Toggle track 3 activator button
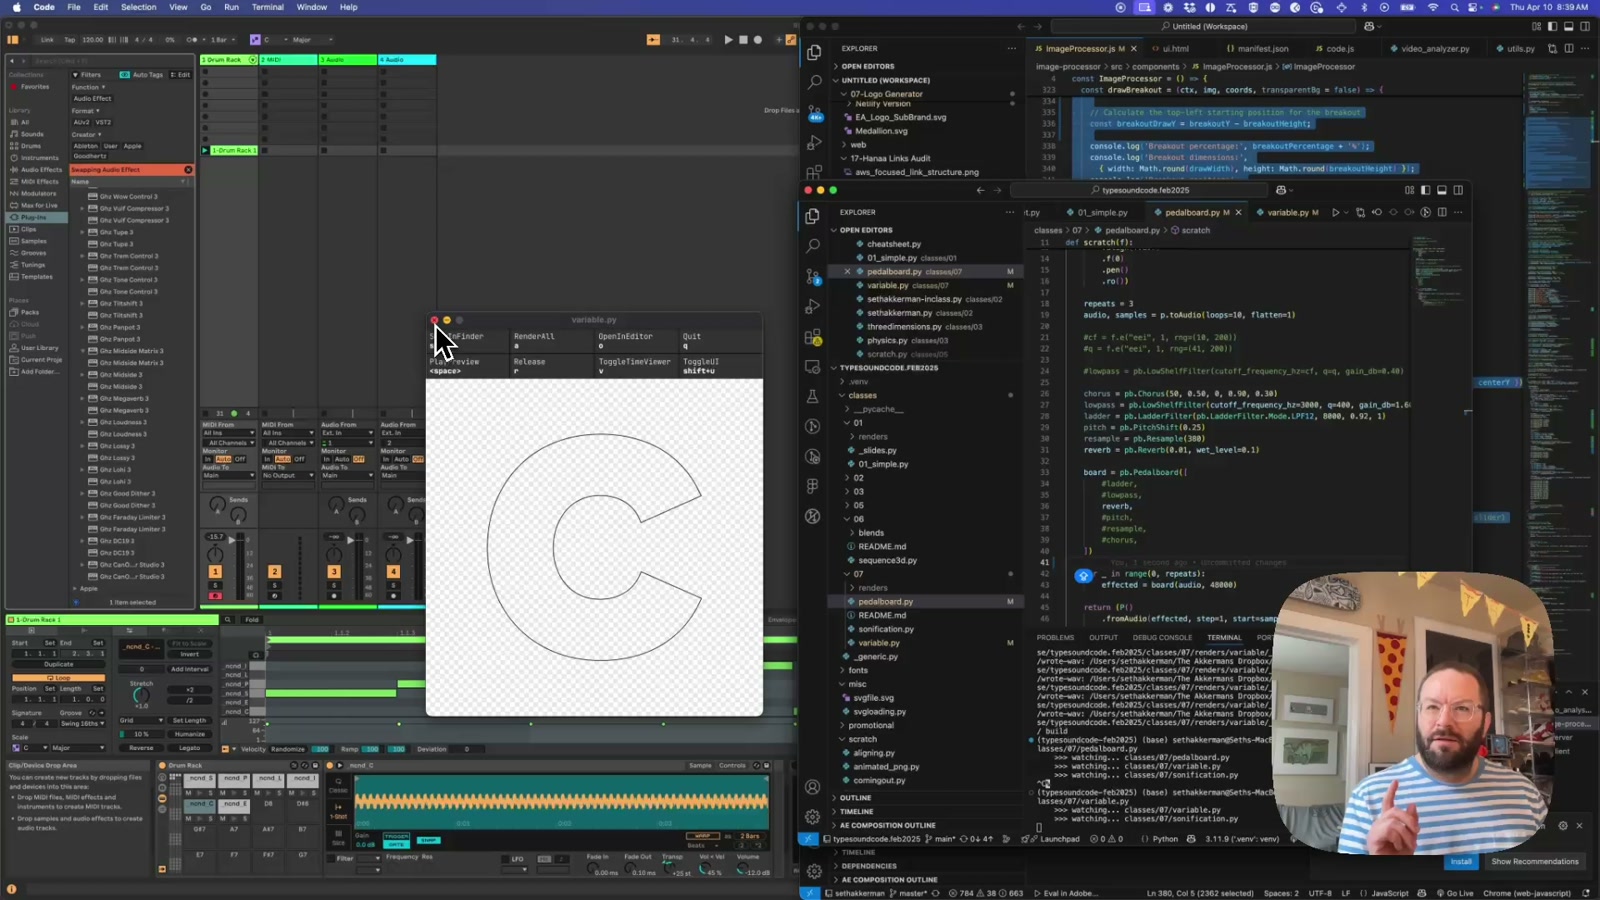 (334, 572)
